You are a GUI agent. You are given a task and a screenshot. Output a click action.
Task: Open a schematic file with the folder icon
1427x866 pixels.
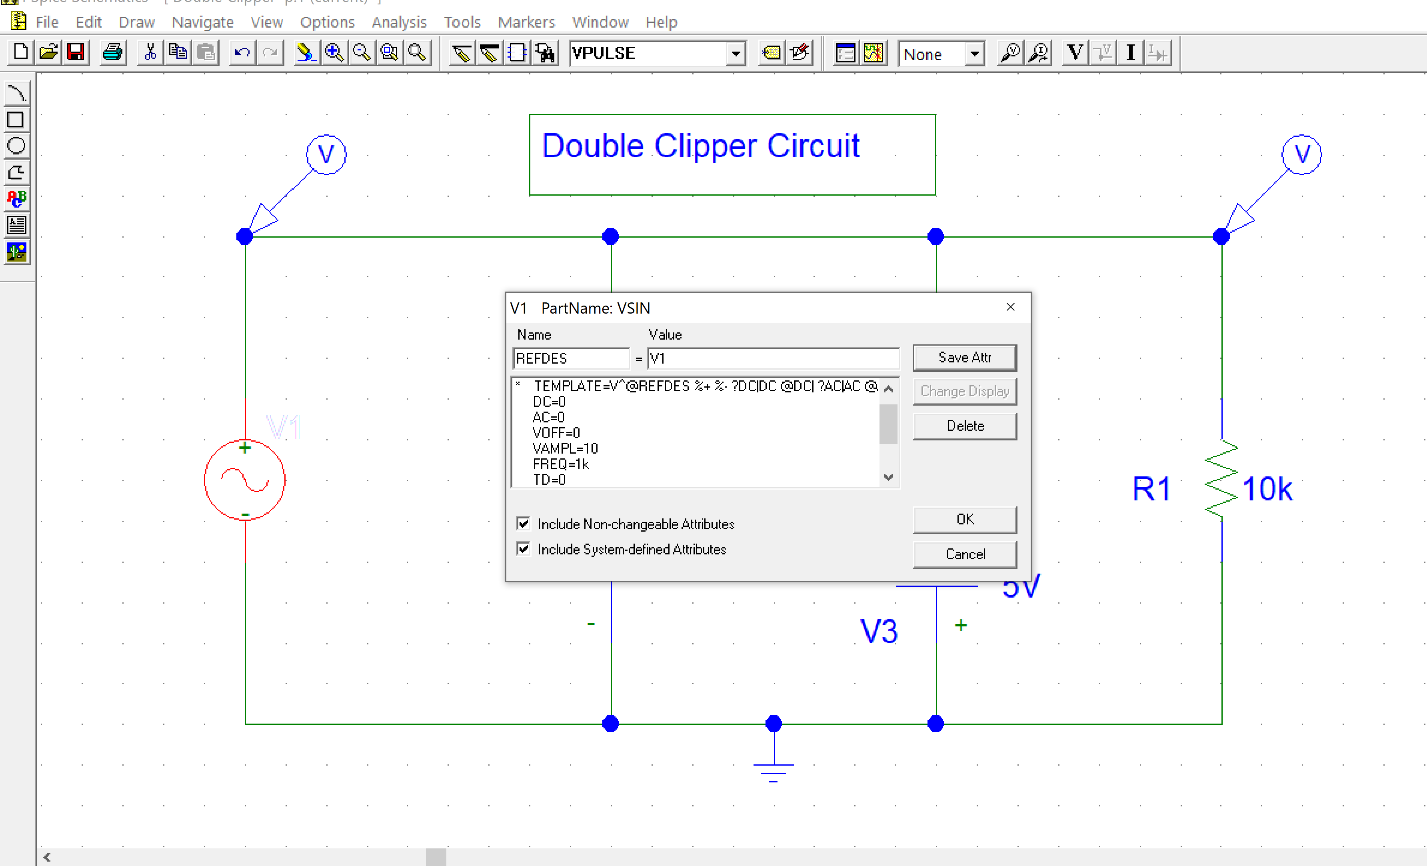[x=47, y=52]
